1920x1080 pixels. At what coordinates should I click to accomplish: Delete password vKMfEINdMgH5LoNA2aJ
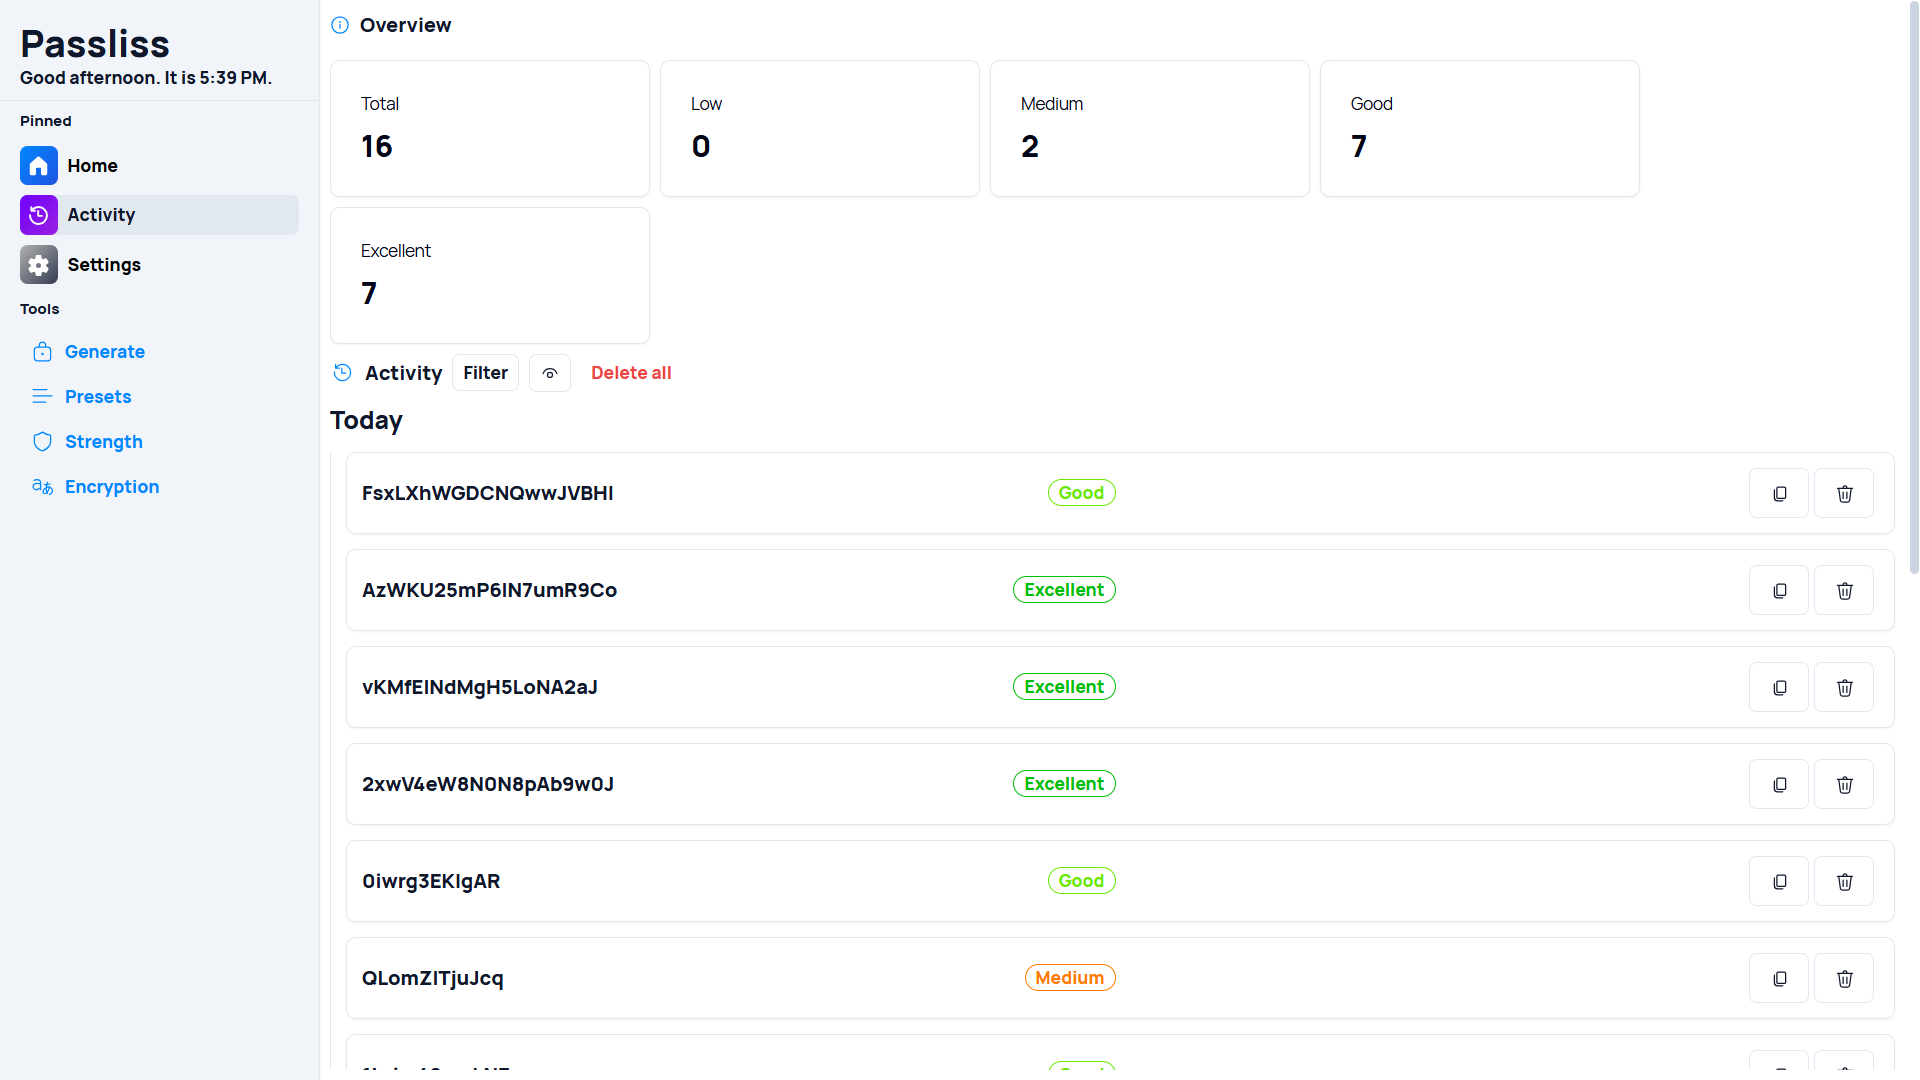pos(1844,688)
